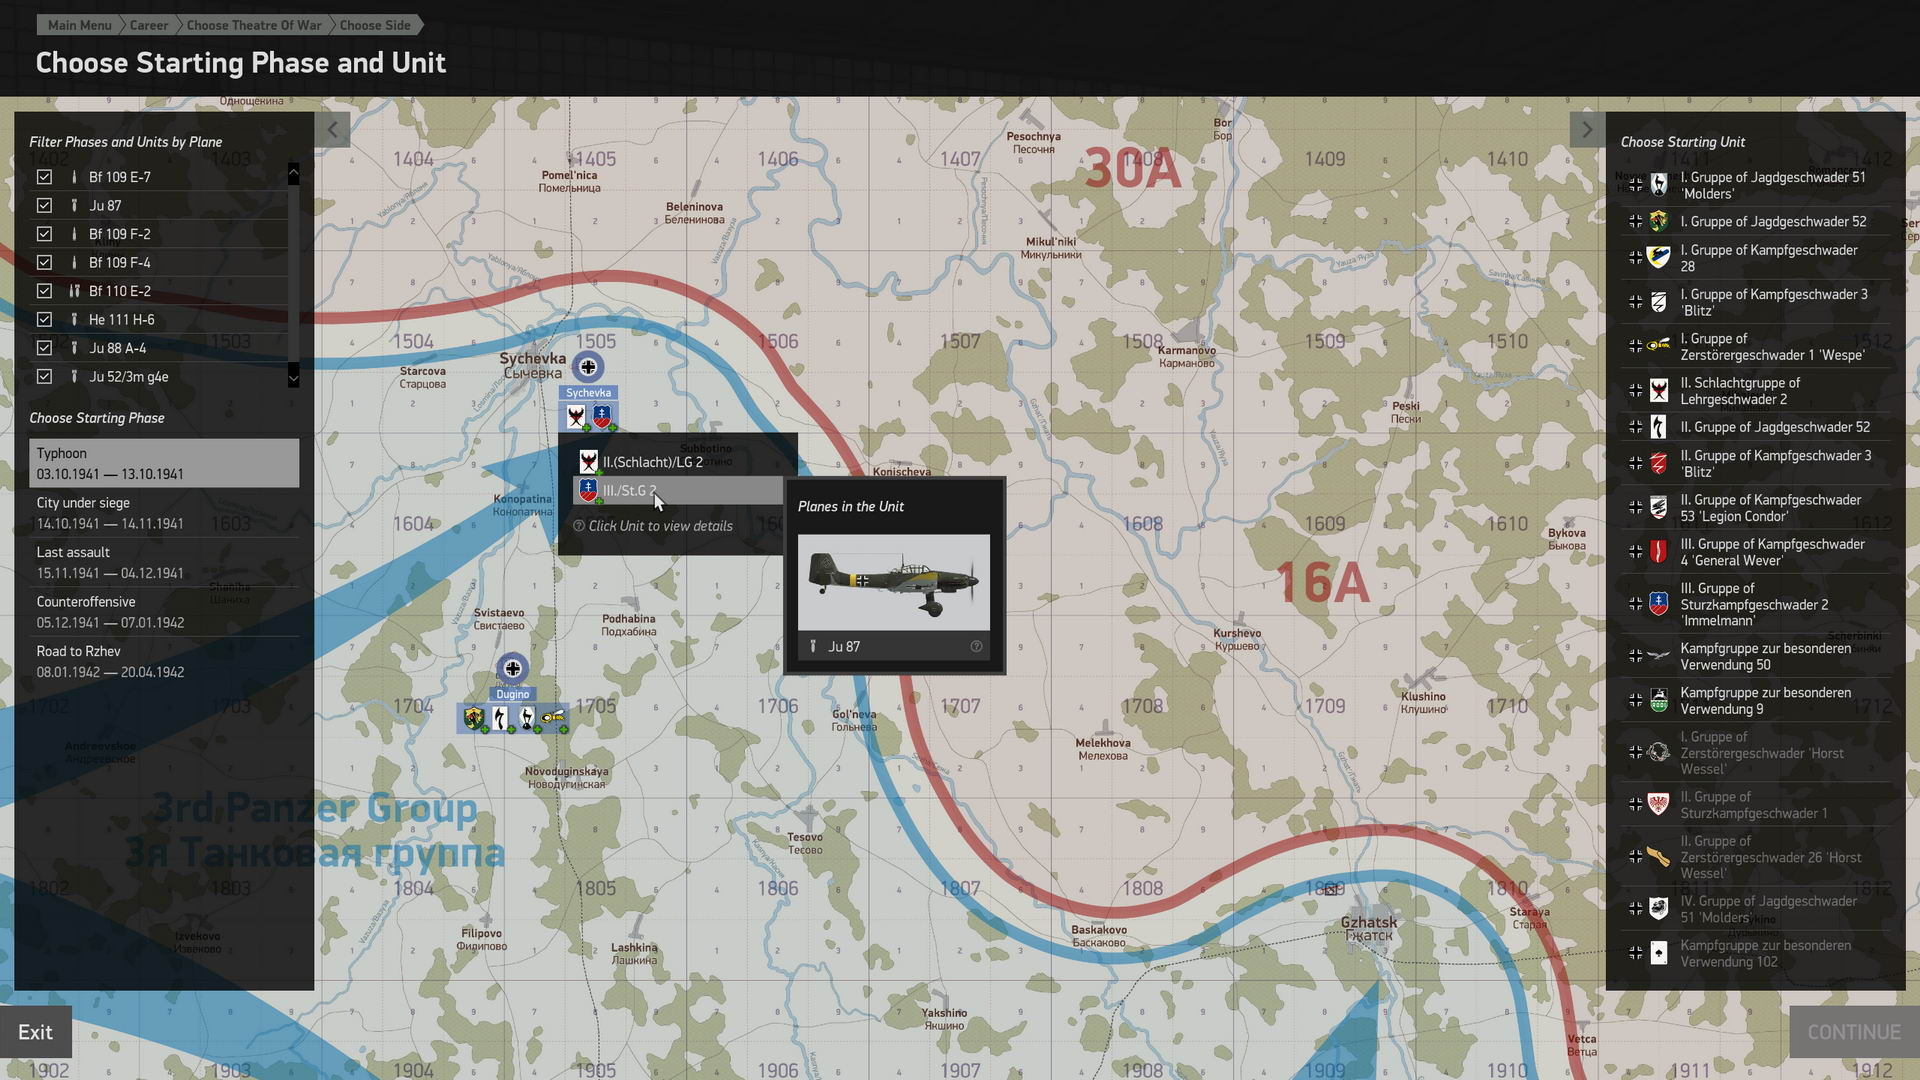
Task: Go to Choose Theatre Of War breadcrumb
Action: pos(254,25)
